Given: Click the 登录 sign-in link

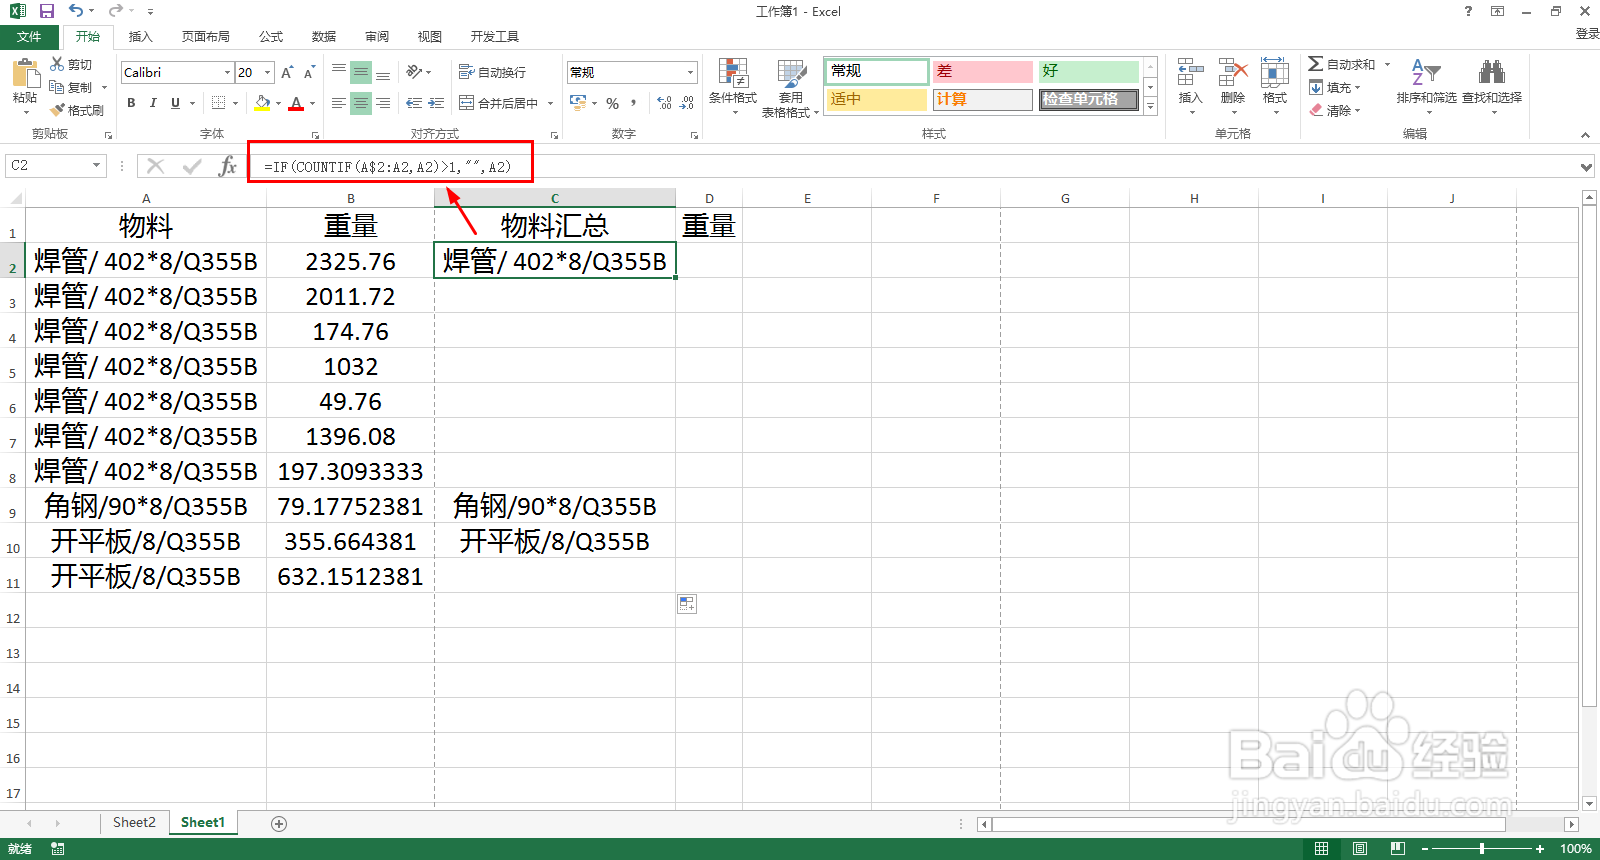Looking at the screenshot, I should click(1587, 34).
